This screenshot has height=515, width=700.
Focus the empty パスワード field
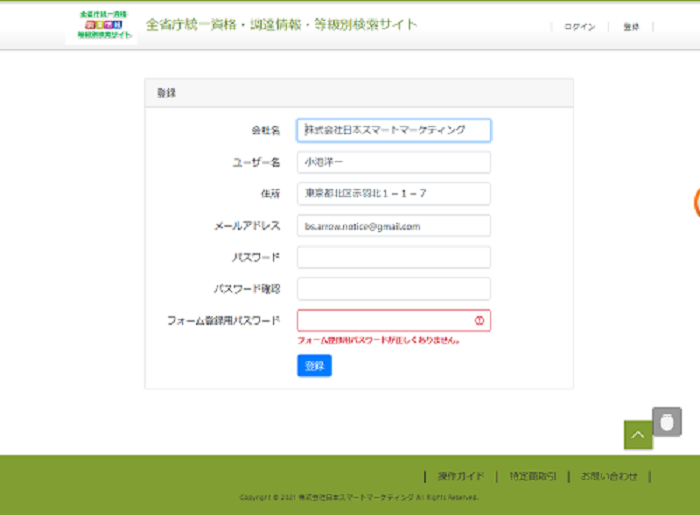click(x=393, y=257)
